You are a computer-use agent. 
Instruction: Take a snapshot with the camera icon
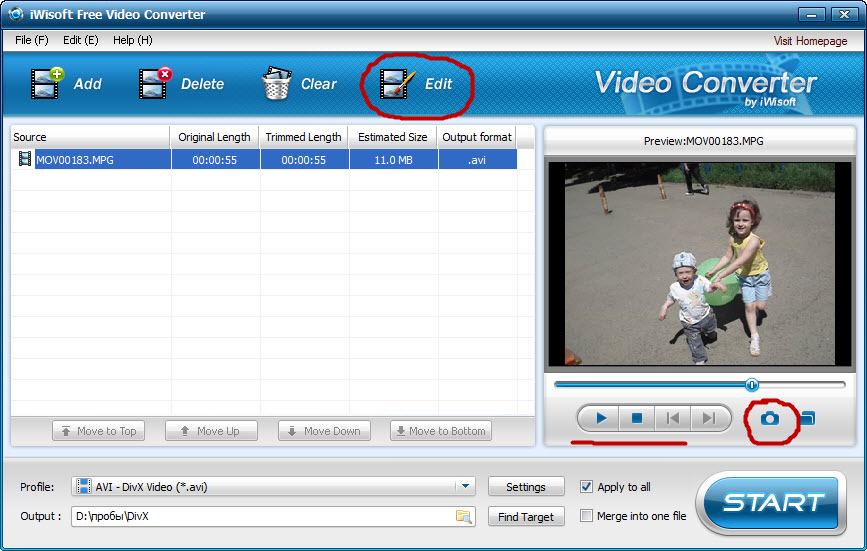pyautogui.click(x=770, y=418)
